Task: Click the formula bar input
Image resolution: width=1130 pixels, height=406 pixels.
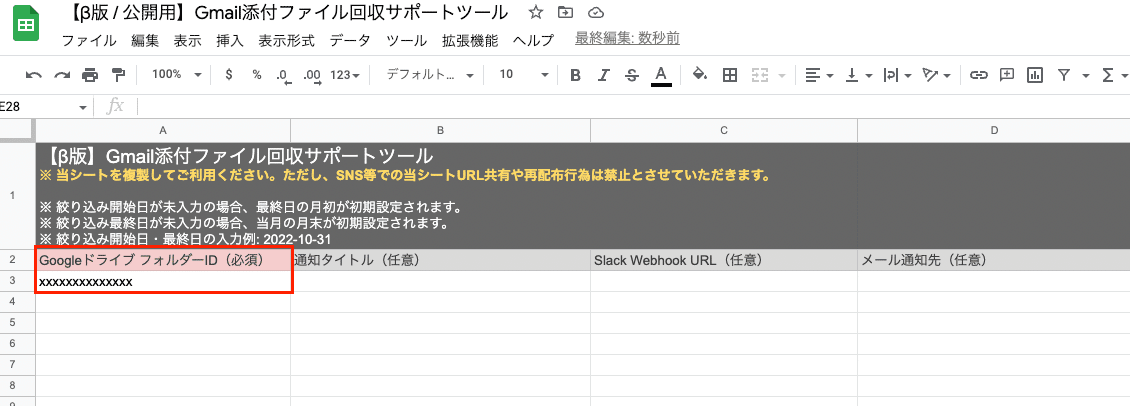Action: point(633,107)
